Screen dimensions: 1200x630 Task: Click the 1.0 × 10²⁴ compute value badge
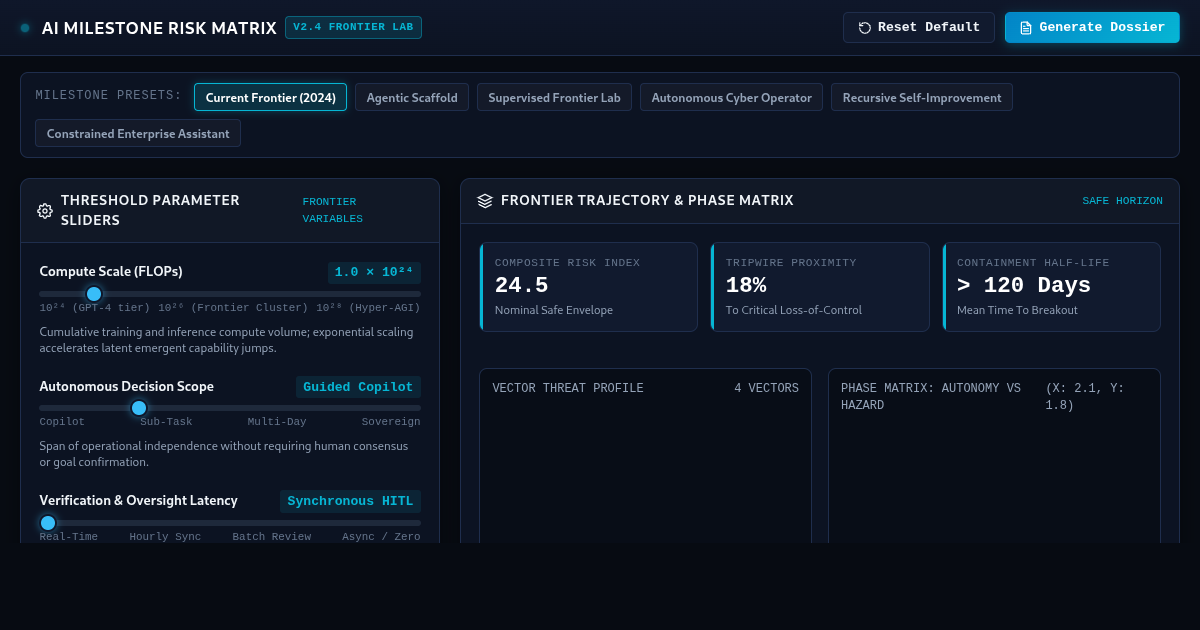tap(374, 273)
